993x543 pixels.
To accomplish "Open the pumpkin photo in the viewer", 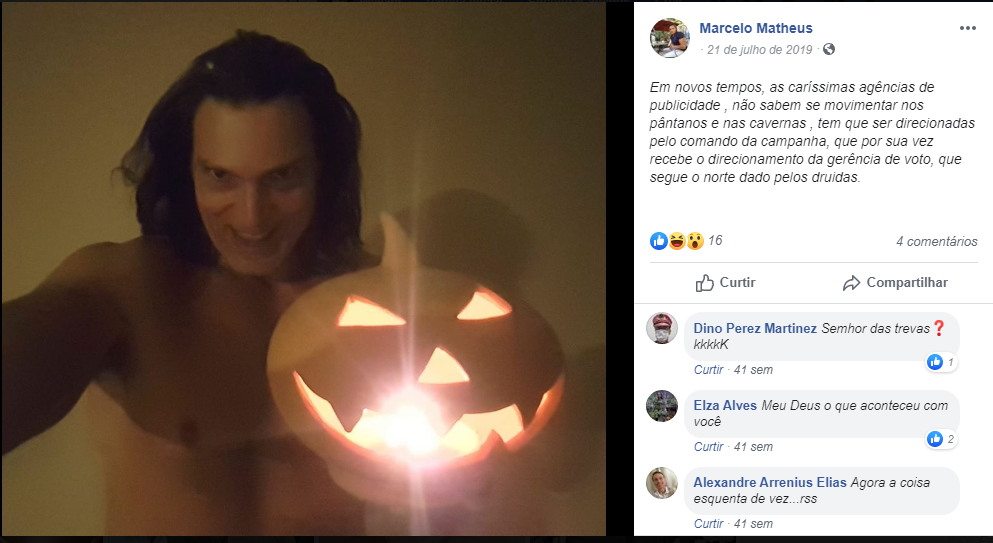I will click(x=304, y=269).
